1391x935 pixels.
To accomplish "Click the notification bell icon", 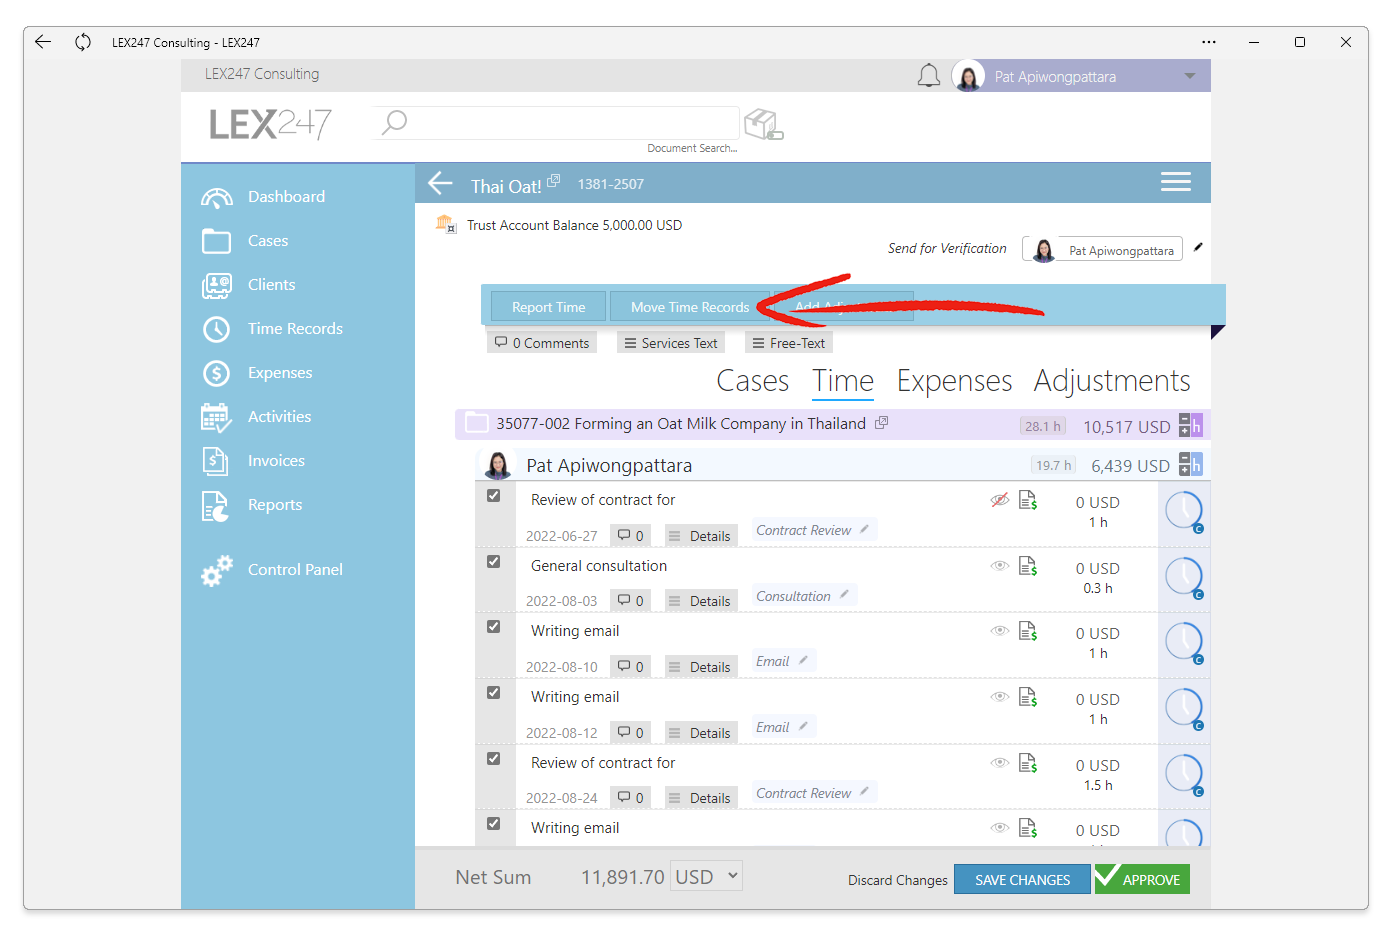I will coord(929,76).
